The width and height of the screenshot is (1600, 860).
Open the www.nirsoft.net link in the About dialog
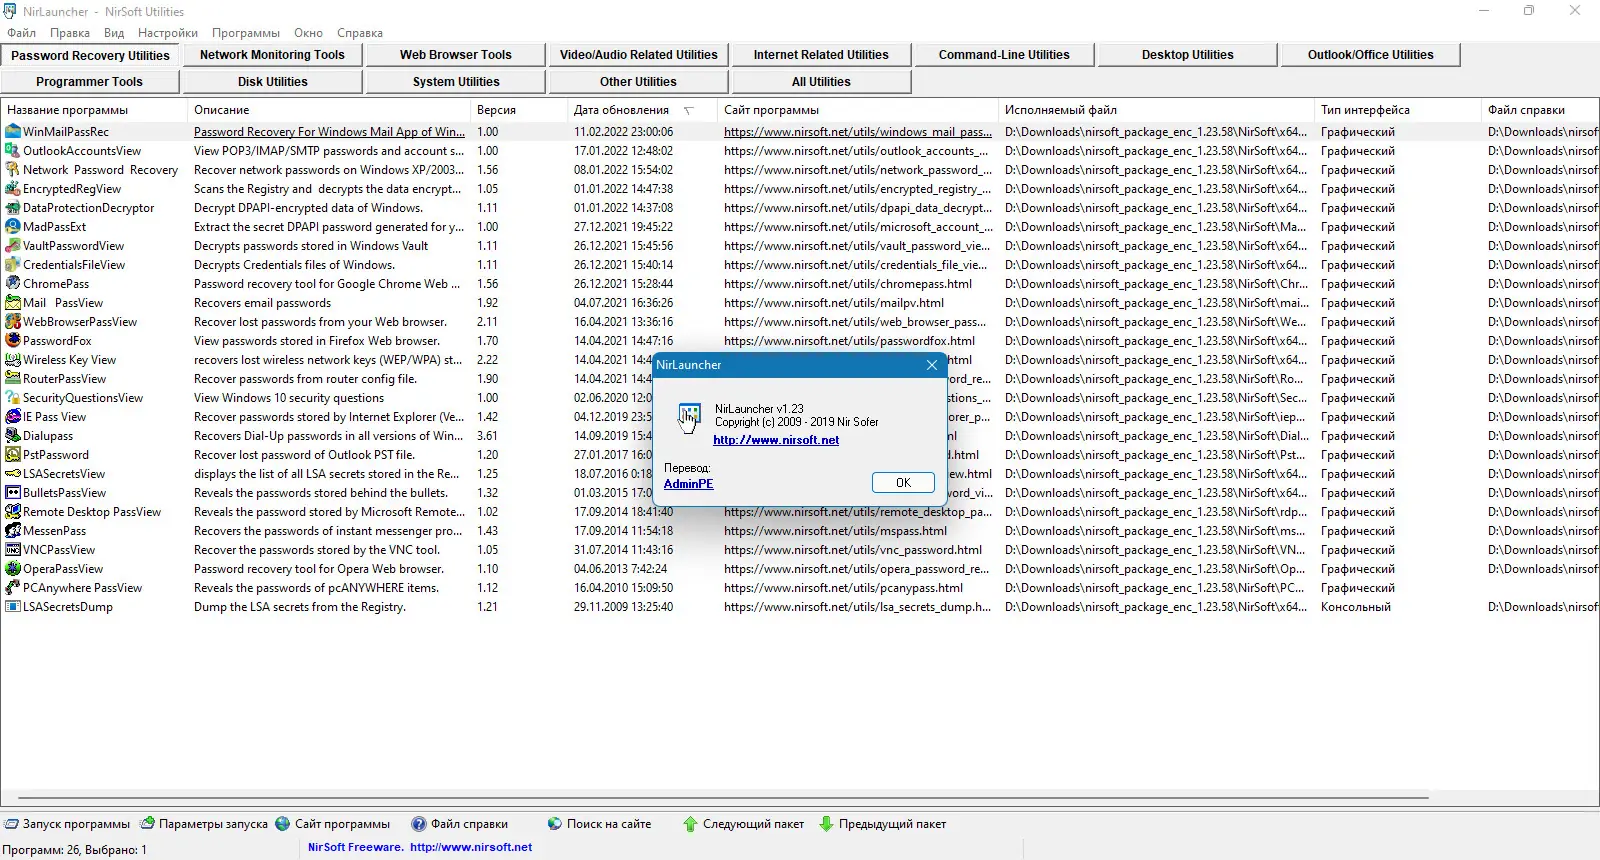click(x=776, y=440)
